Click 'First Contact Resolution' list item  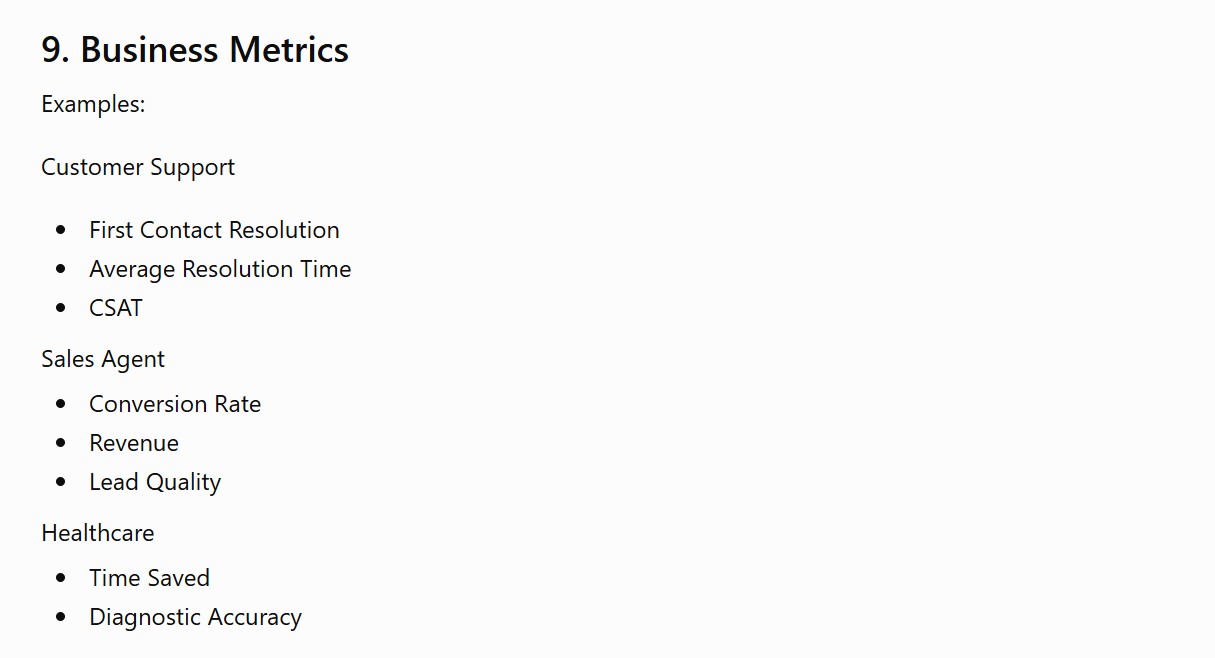point(214,230)
